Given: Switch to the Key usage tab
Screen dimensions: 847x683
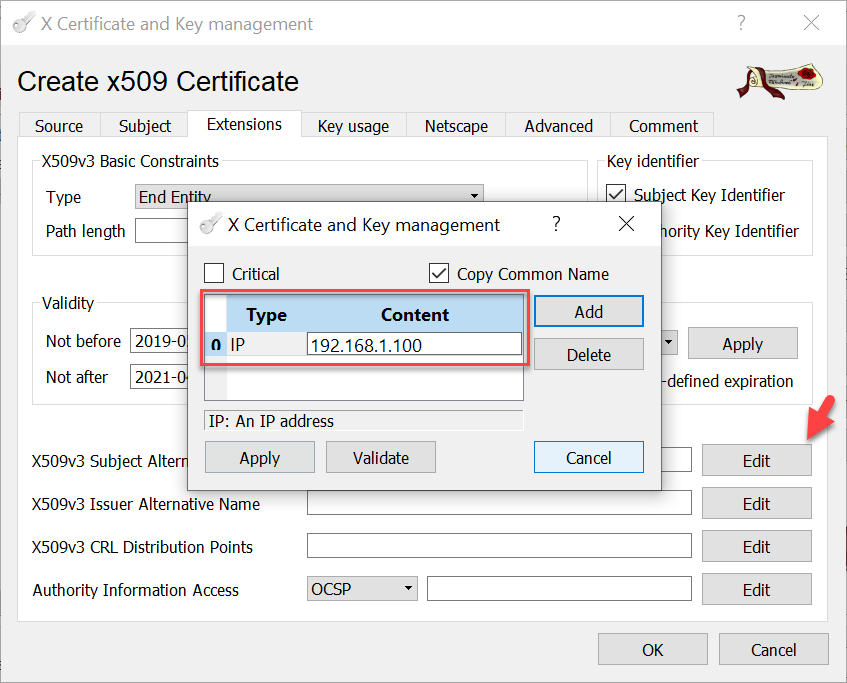Looking at the screenshot, I should [353, 126].
